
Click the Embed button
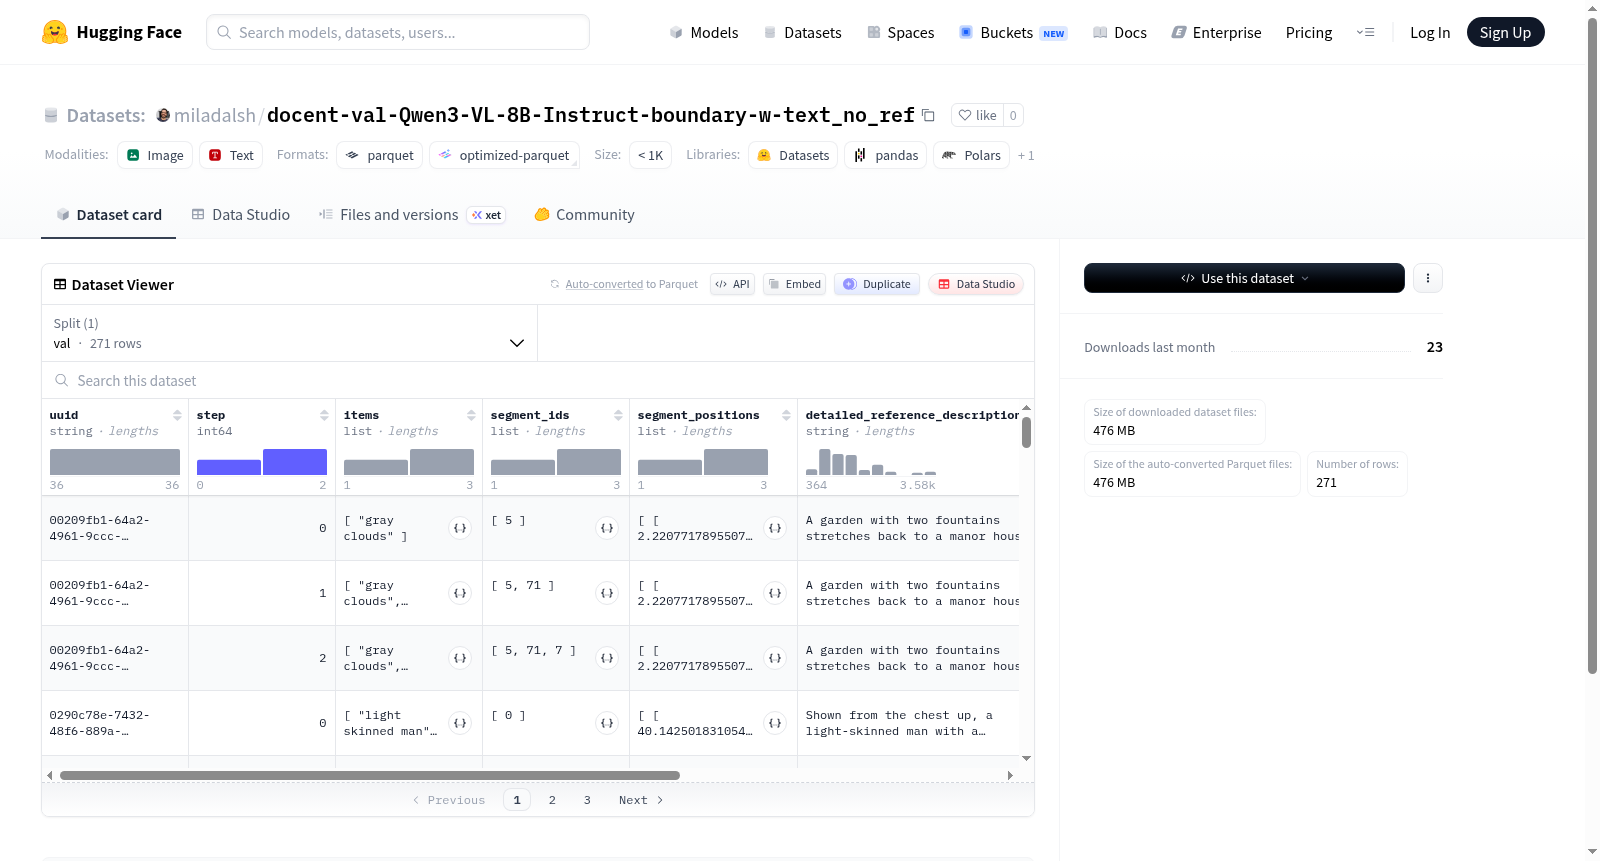tap(795, 284)
